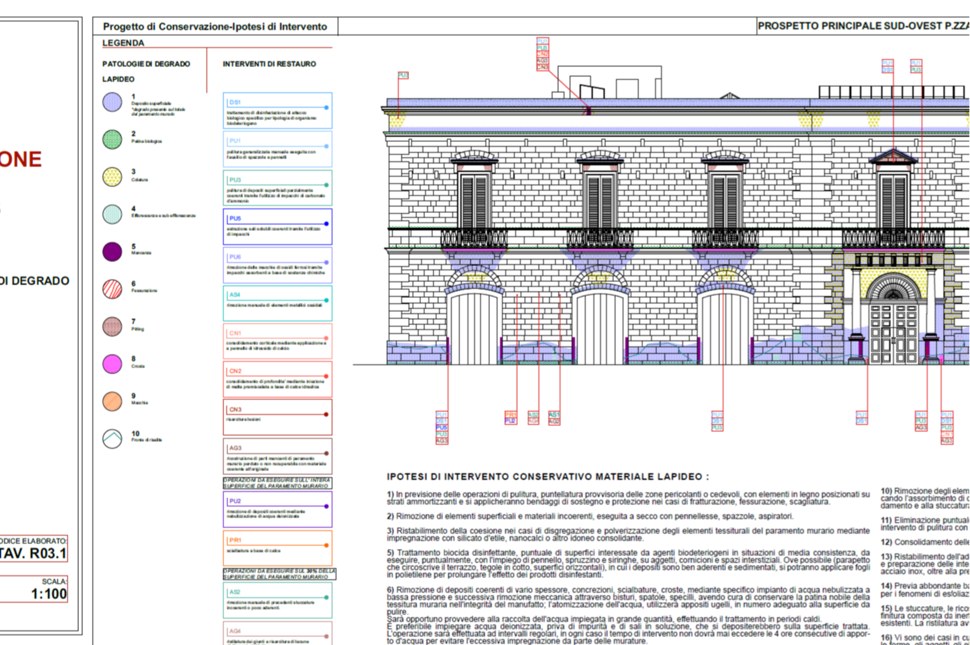Click the 'PROSPETTO PRINCIPALE SUD-OVEST' header text
The height and width of the screenshot is (645, 970).
pos(849,26)
